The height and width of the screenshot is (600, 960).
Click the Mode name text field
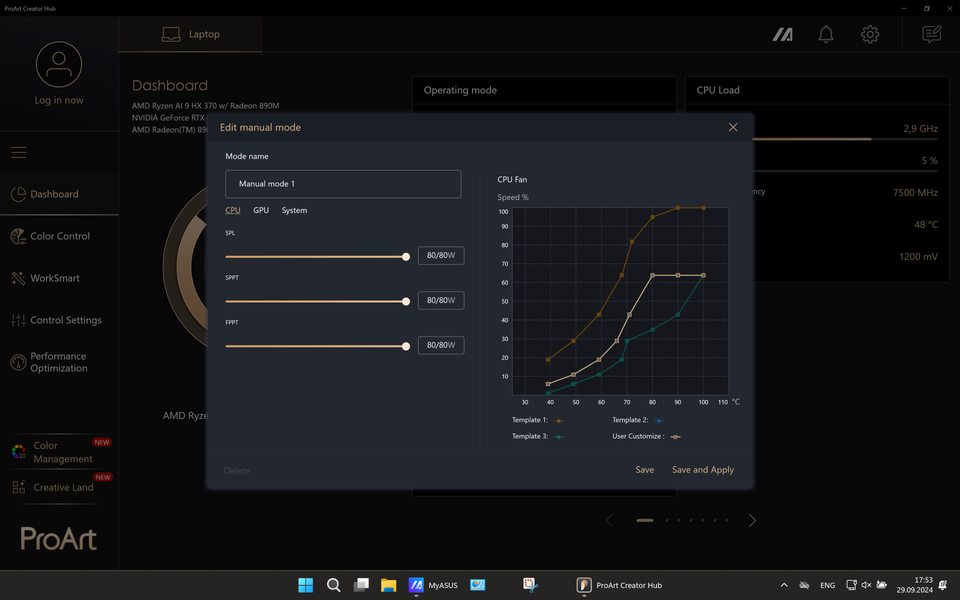tap(343, 184)
